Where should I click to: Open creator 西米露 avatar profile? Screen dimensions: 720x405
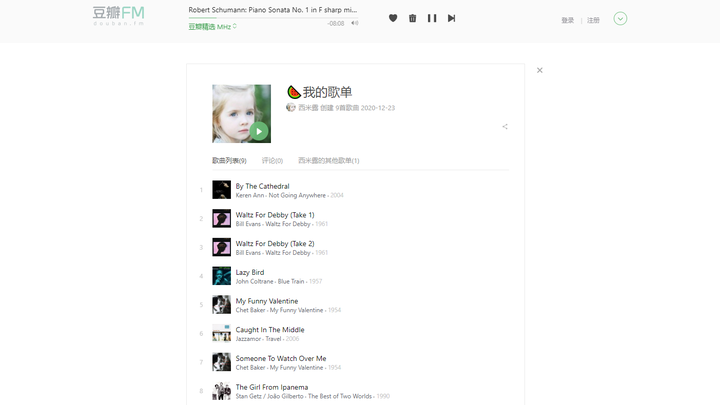click(x=290, y=107)
